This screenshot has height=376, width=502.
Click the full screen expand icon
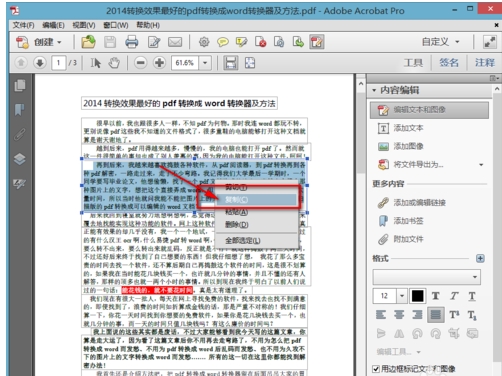[490, 42]
